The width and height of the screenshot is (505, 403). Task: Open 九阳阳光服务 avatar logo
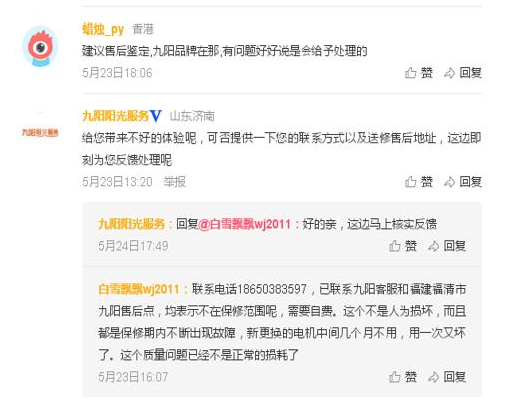tap(40, 133)
